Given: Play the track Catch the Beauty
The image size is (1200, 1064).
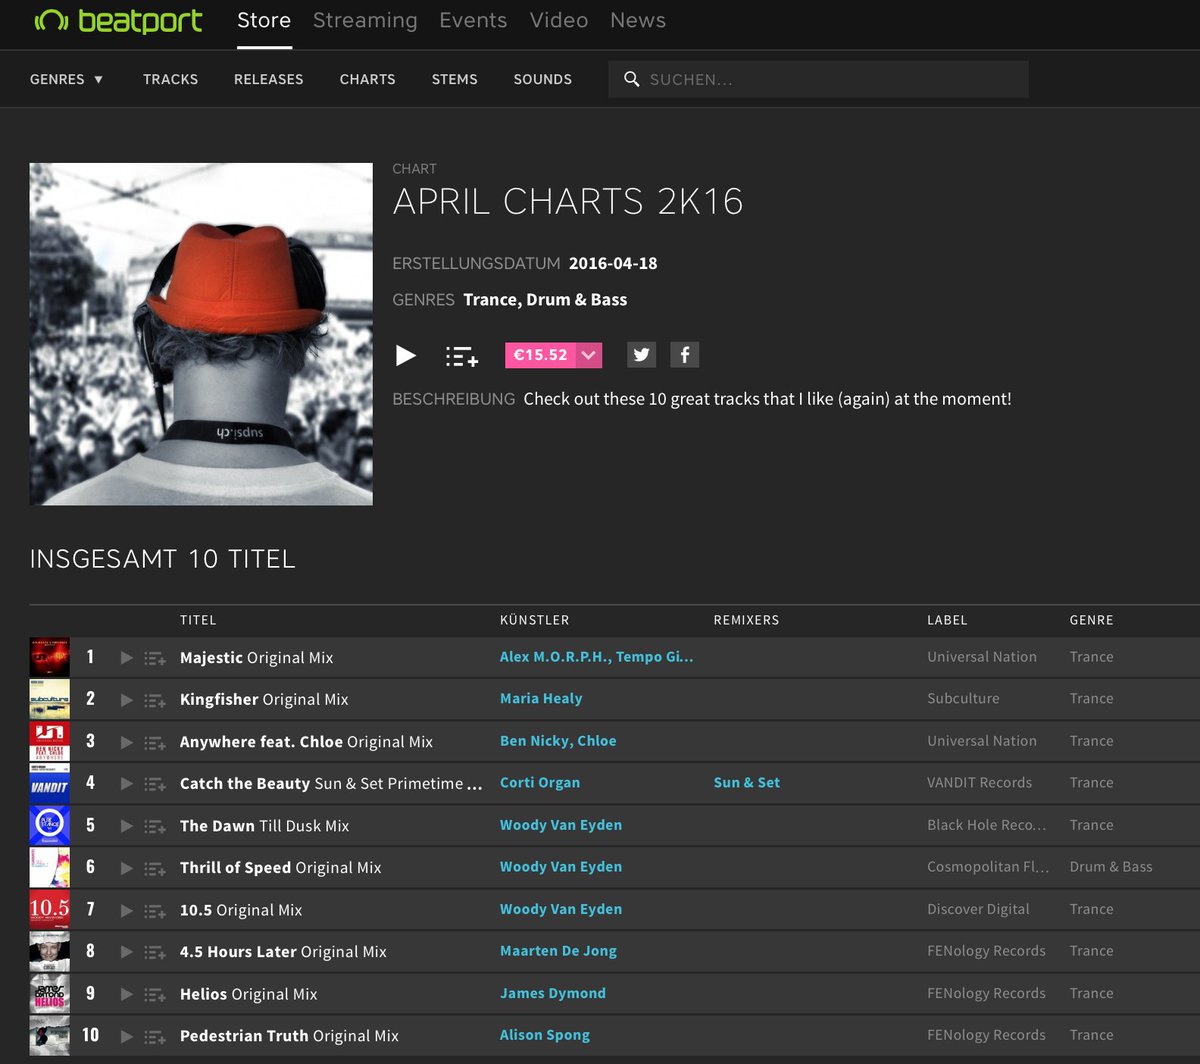Looking at the screenshot, I should [x=126, y=784].
